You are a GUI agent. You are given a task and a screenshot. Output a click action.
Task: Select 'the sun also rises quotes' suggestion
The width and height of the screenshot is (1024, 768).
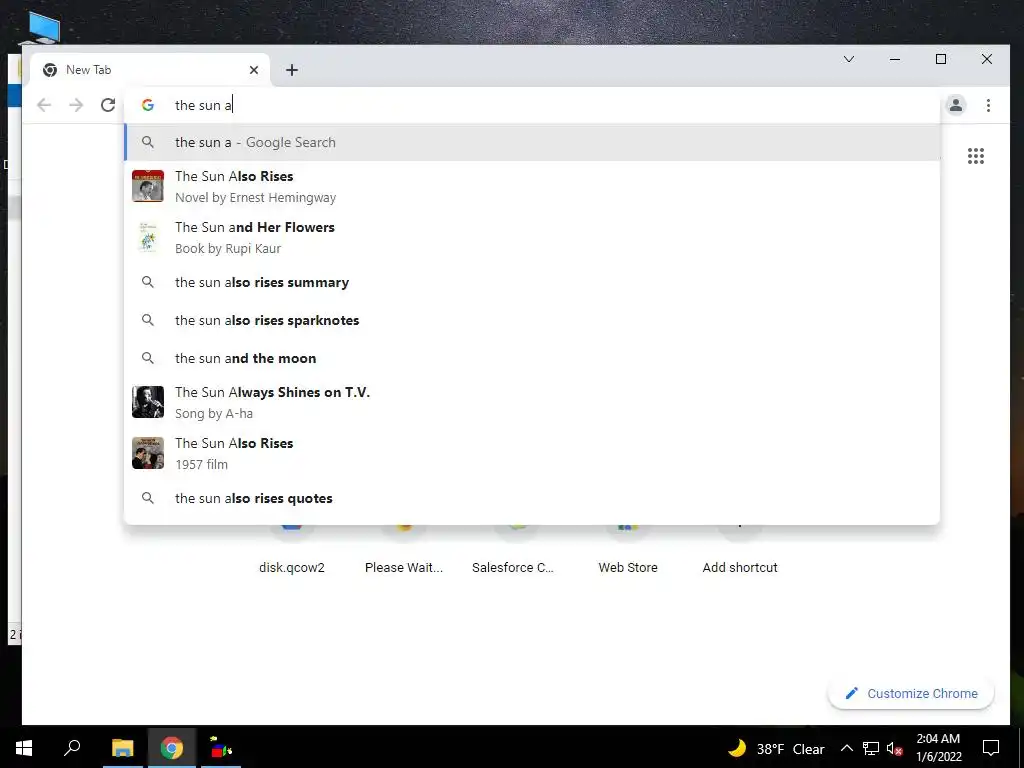tap(532, 498)
